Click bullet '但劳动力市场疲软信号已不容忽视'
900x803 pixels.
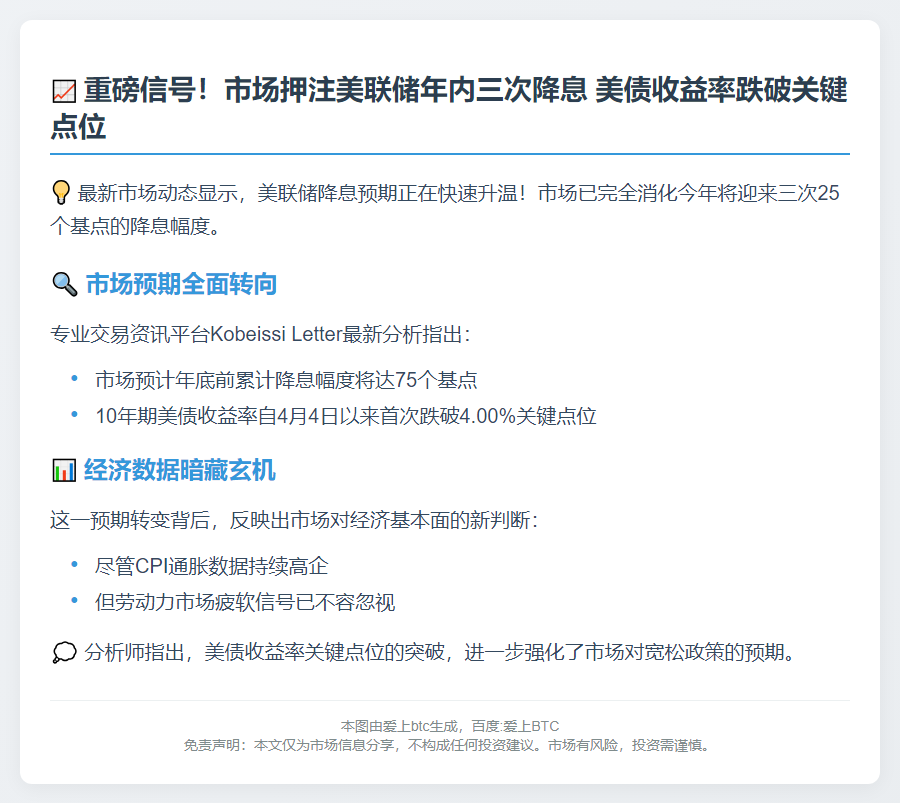pyautogui.click(x=245, y=603)
